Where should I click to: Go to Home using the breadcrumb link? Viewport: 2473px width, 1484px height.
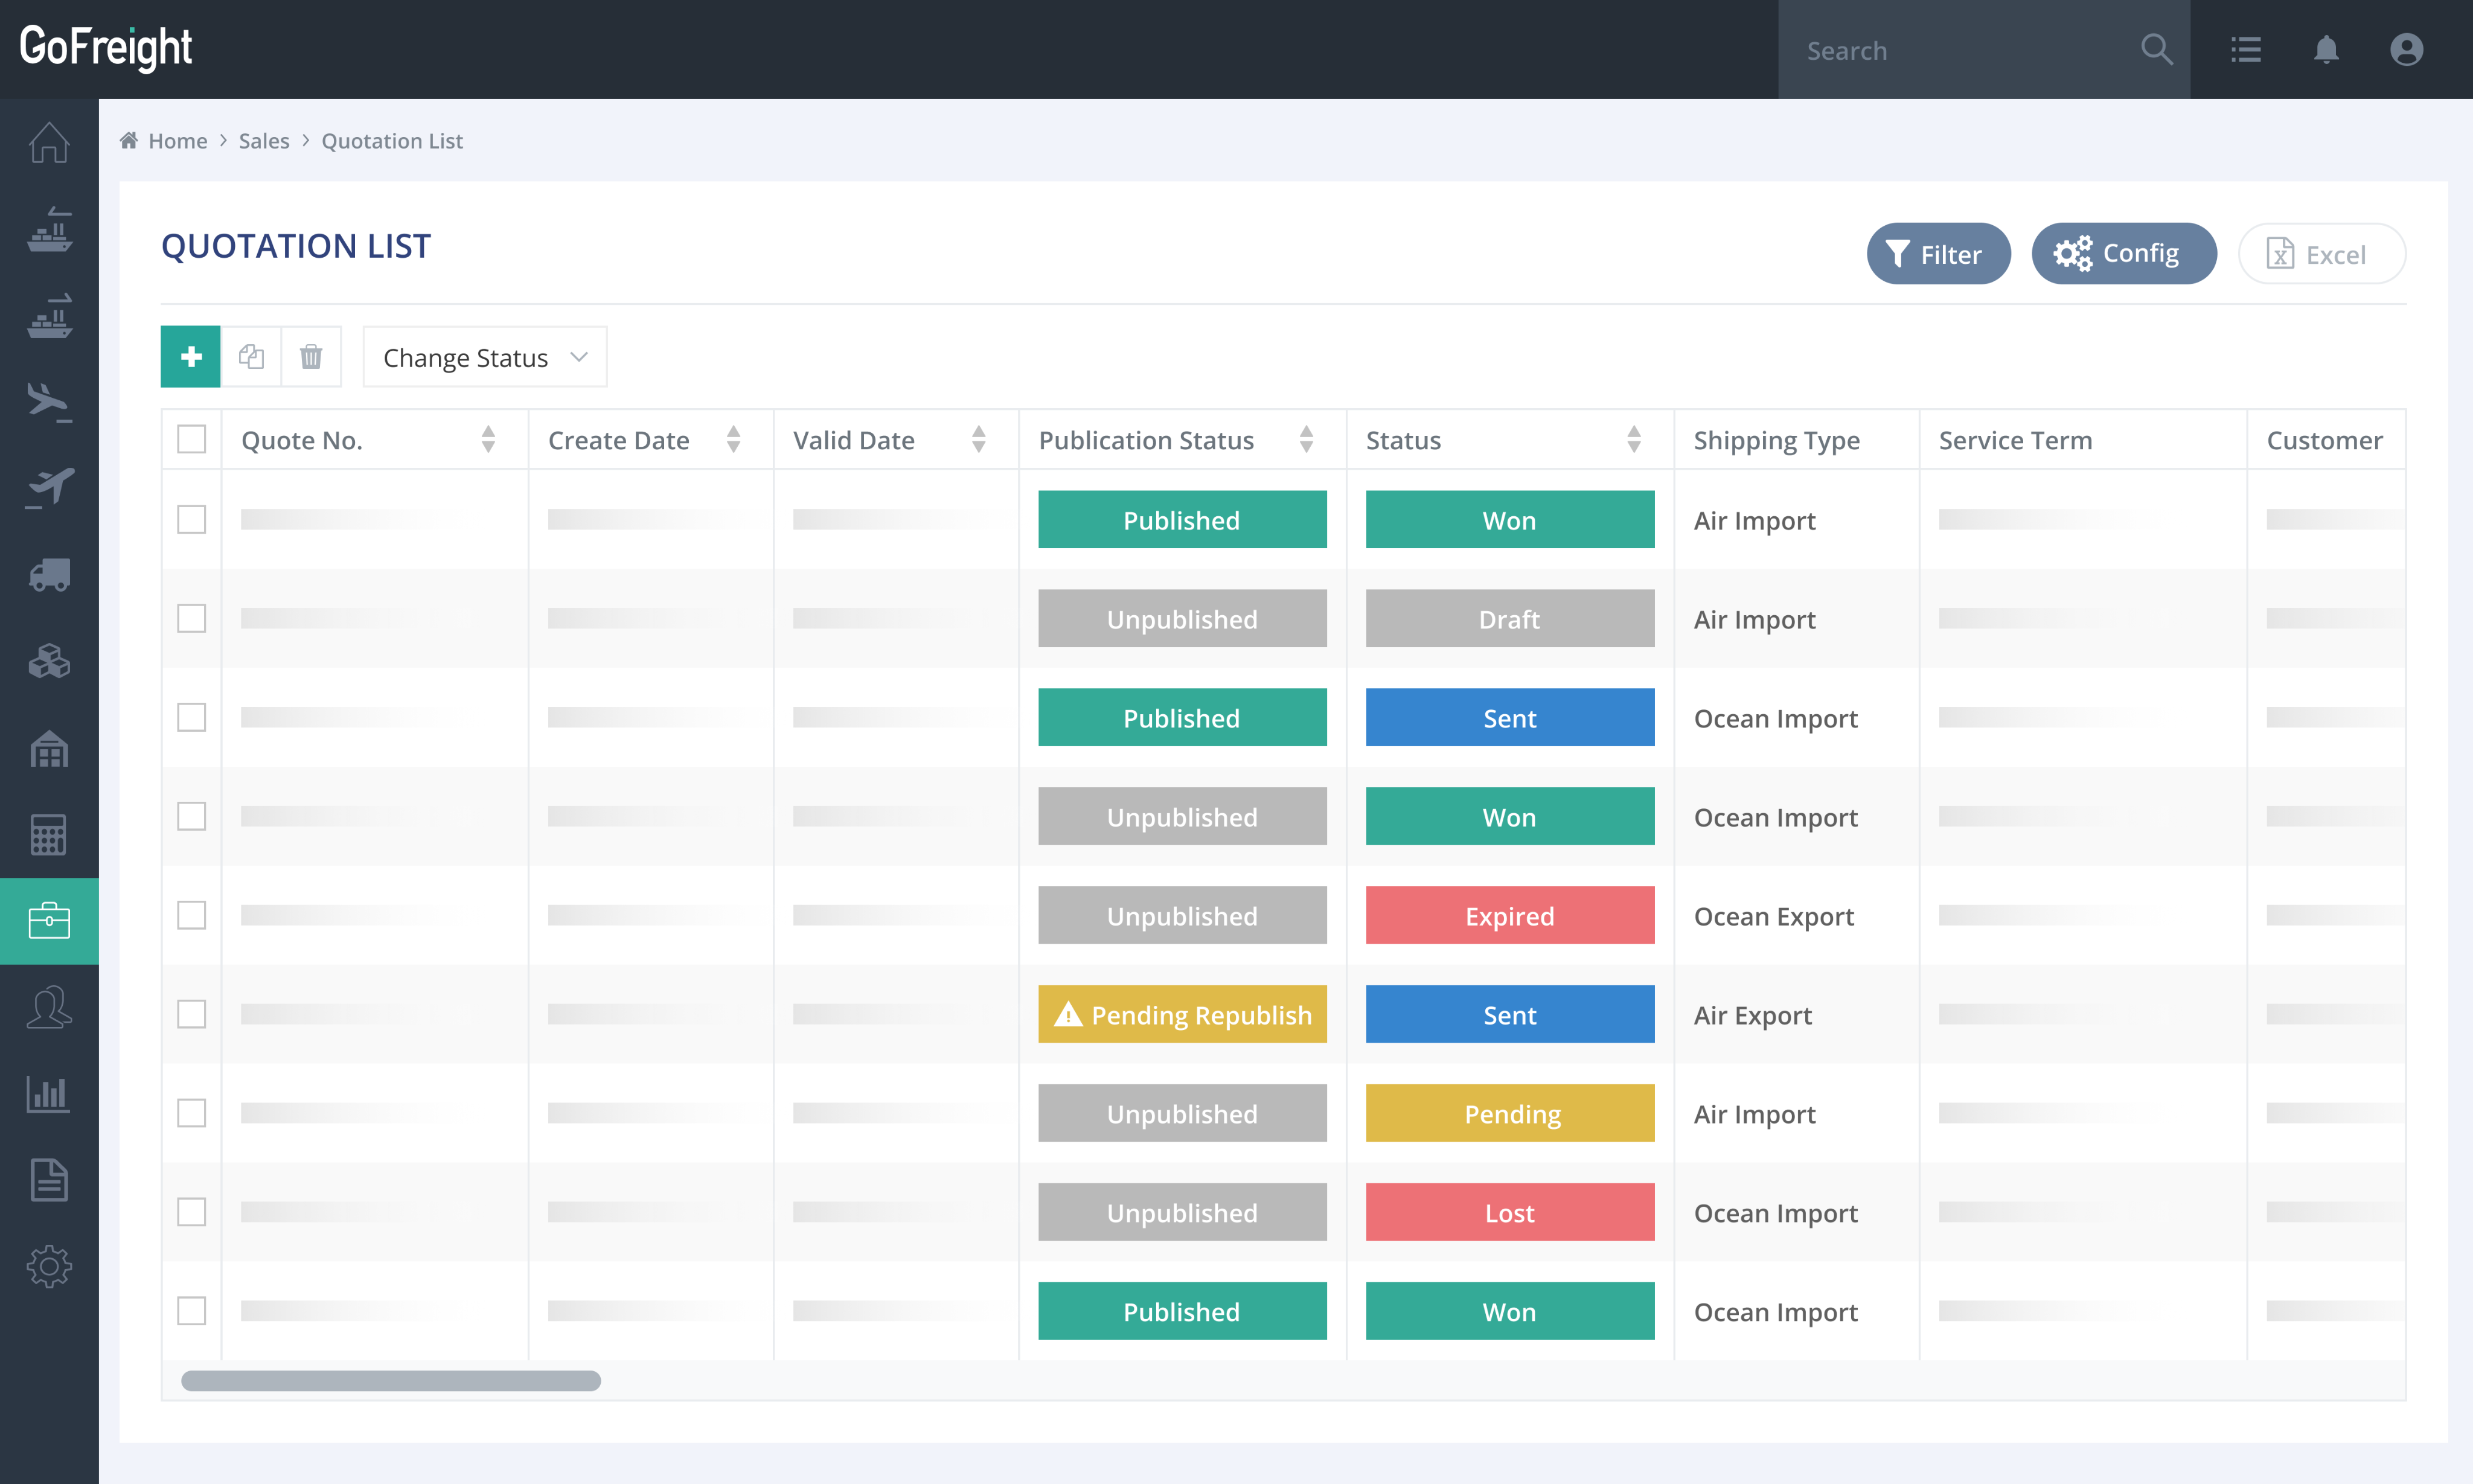(x=177, y=140)
